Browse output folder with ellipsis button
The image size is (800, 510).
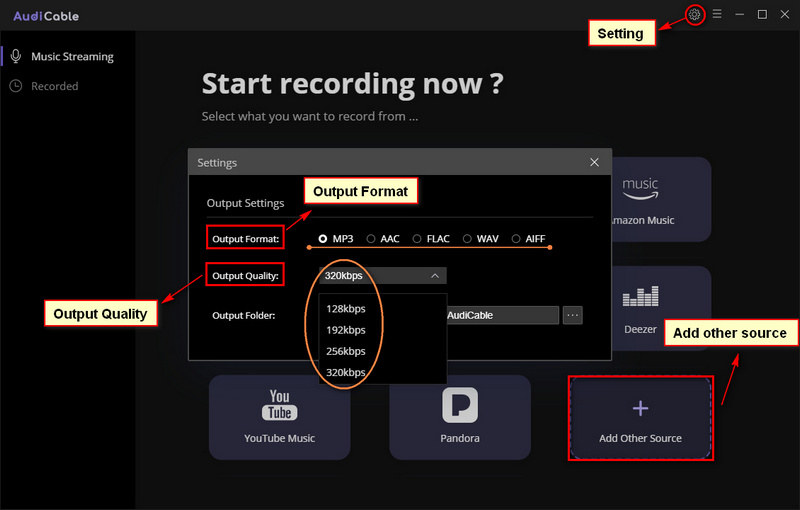pyautogui.click(x=572, y=315)
